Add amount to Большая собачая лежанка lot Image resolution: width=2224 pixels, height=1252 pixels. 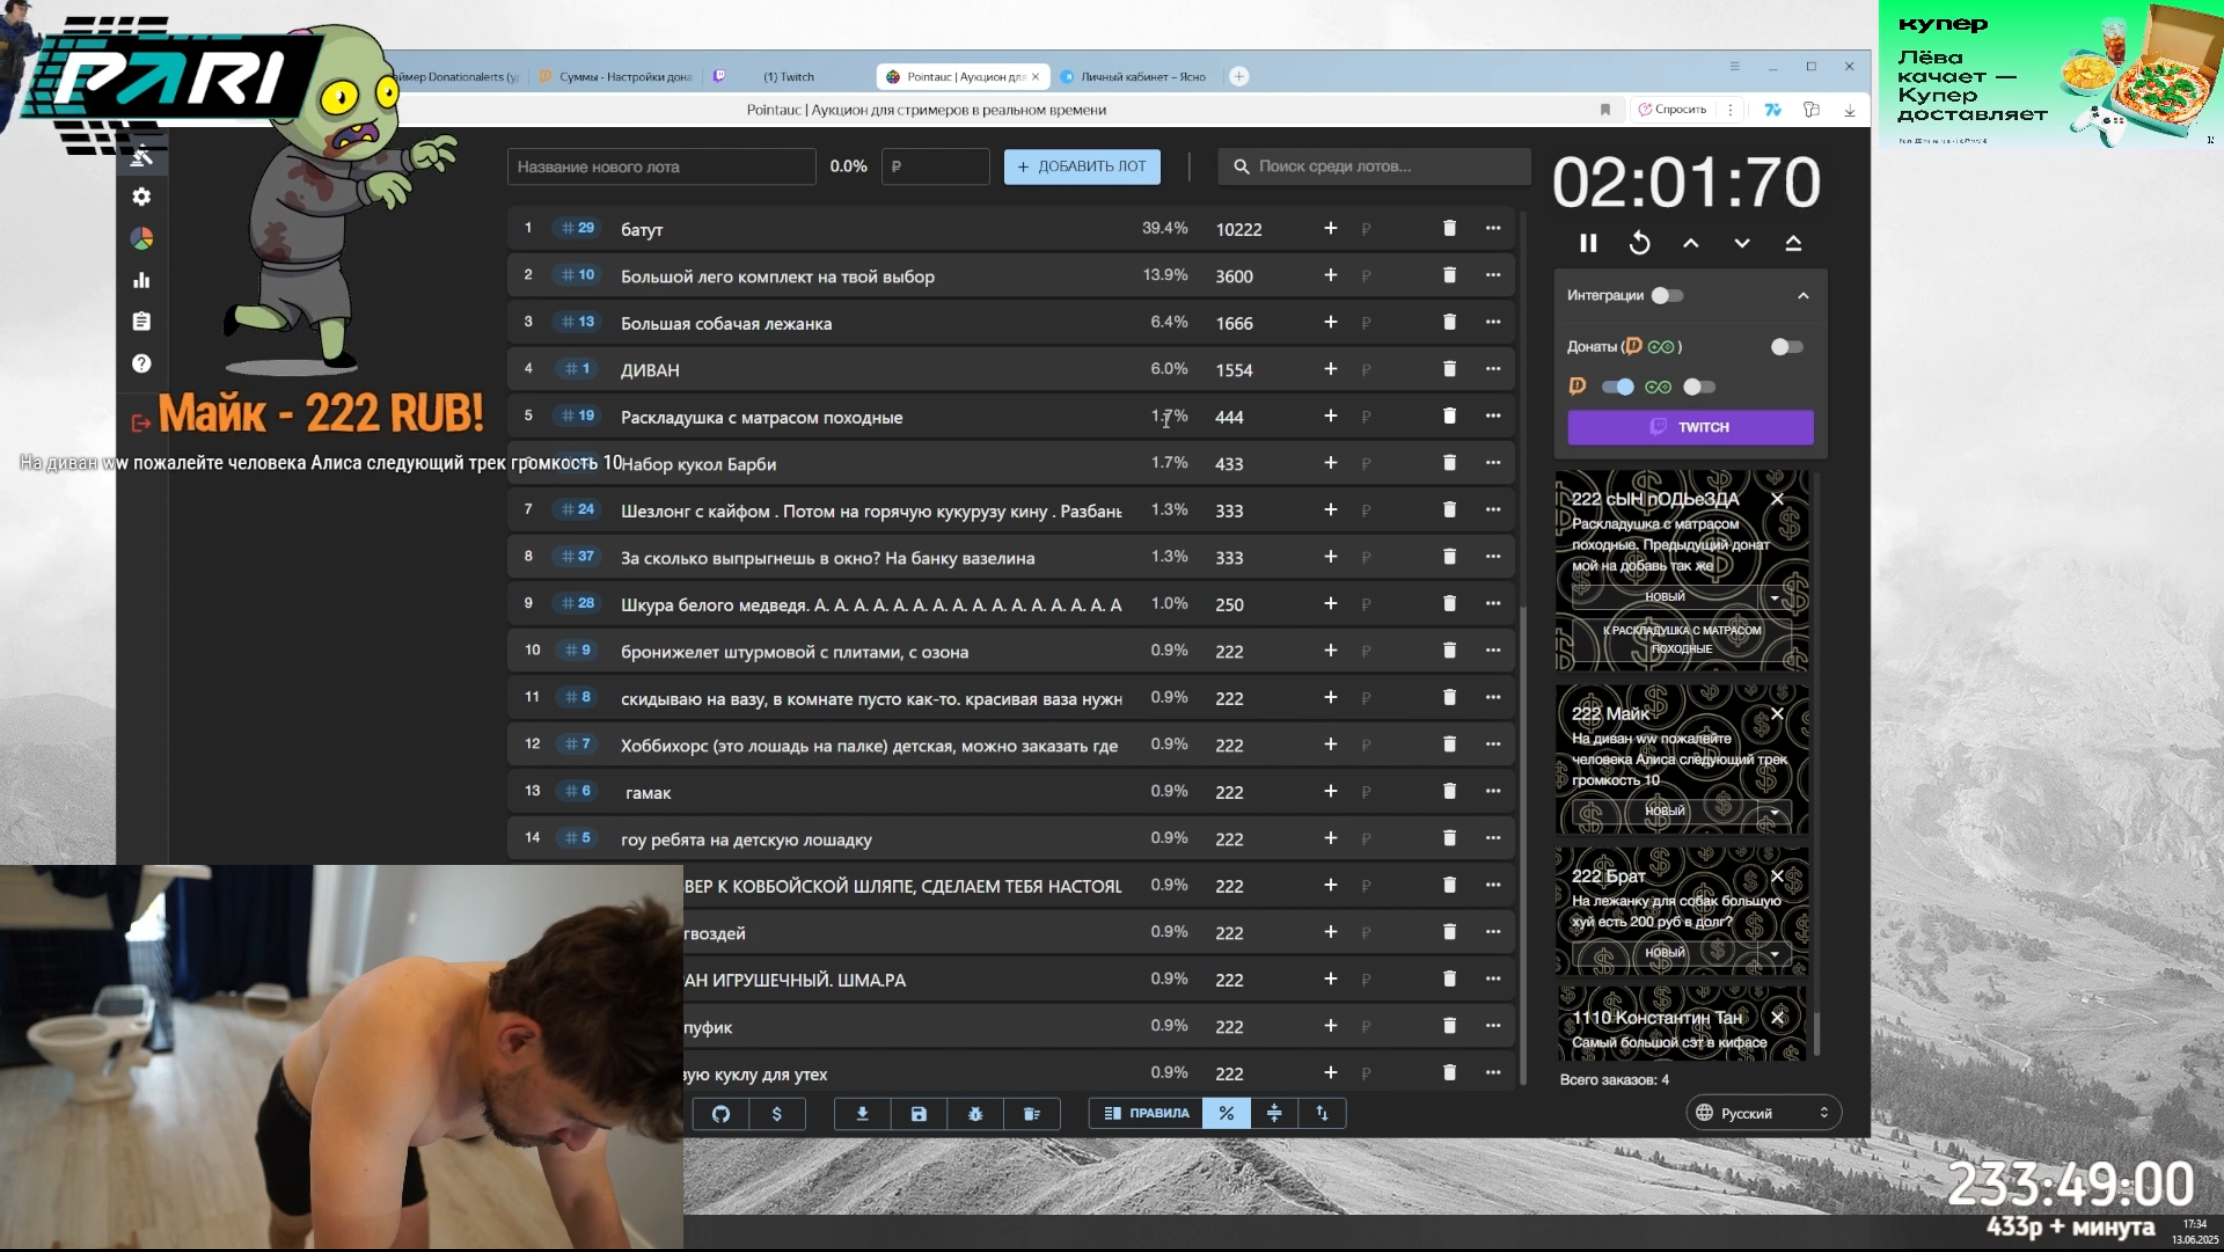click(x=1330, y=322)
